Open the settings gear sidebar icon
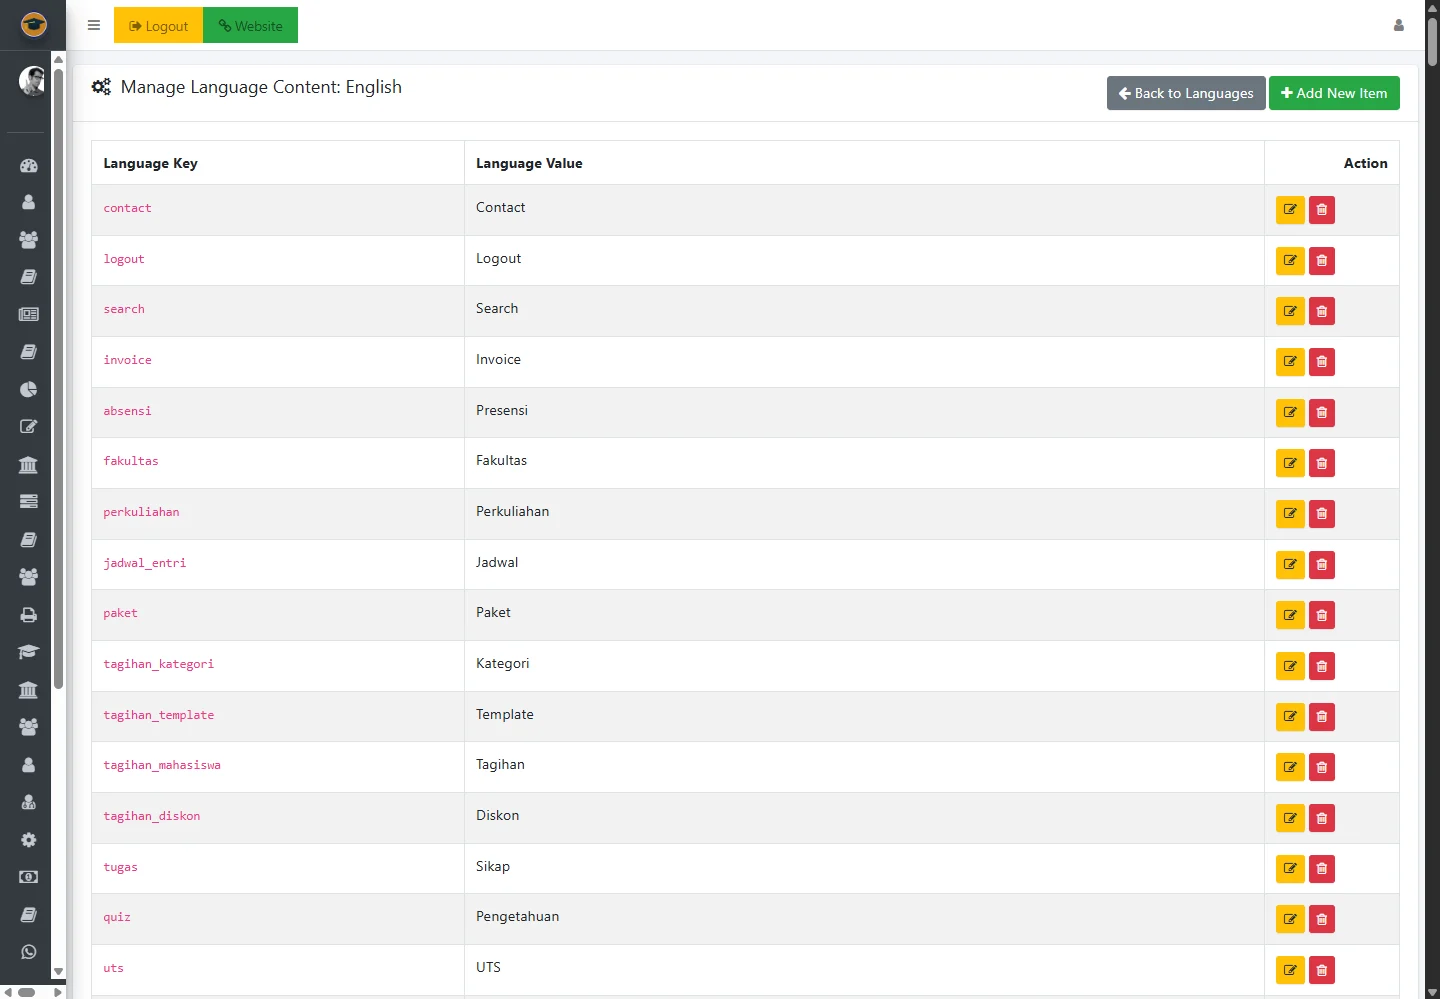The height and width of the screenshot is (999, 1440). [x=28, y=840]
